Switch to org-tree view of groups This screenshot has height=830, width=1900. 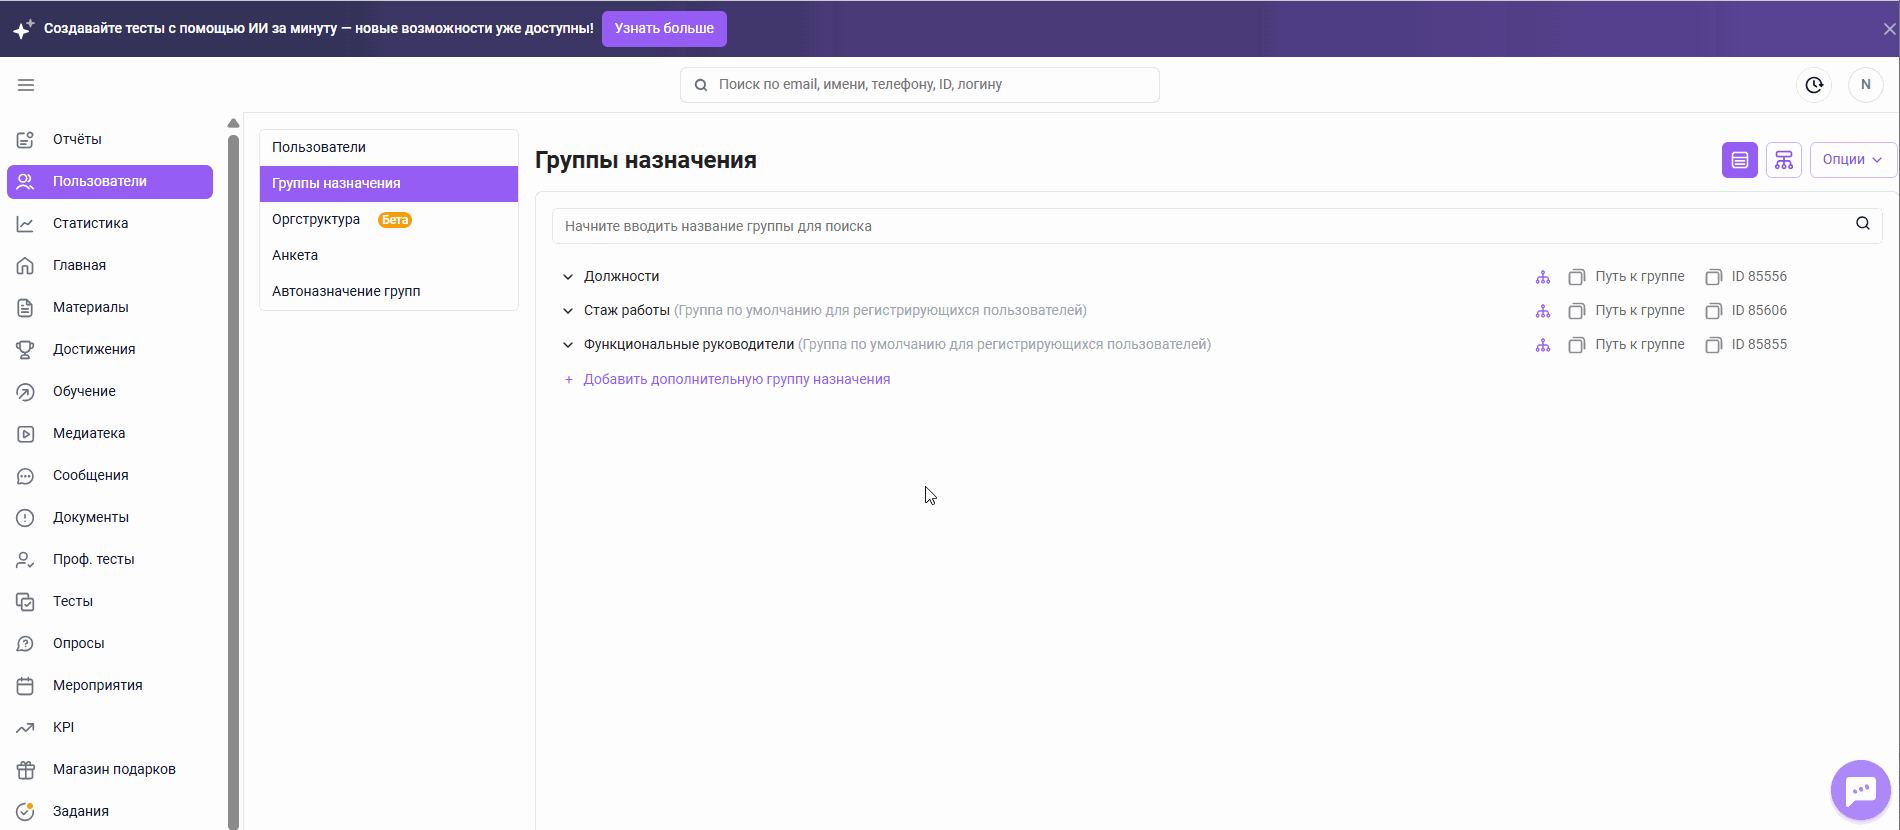click(1784, 160)
